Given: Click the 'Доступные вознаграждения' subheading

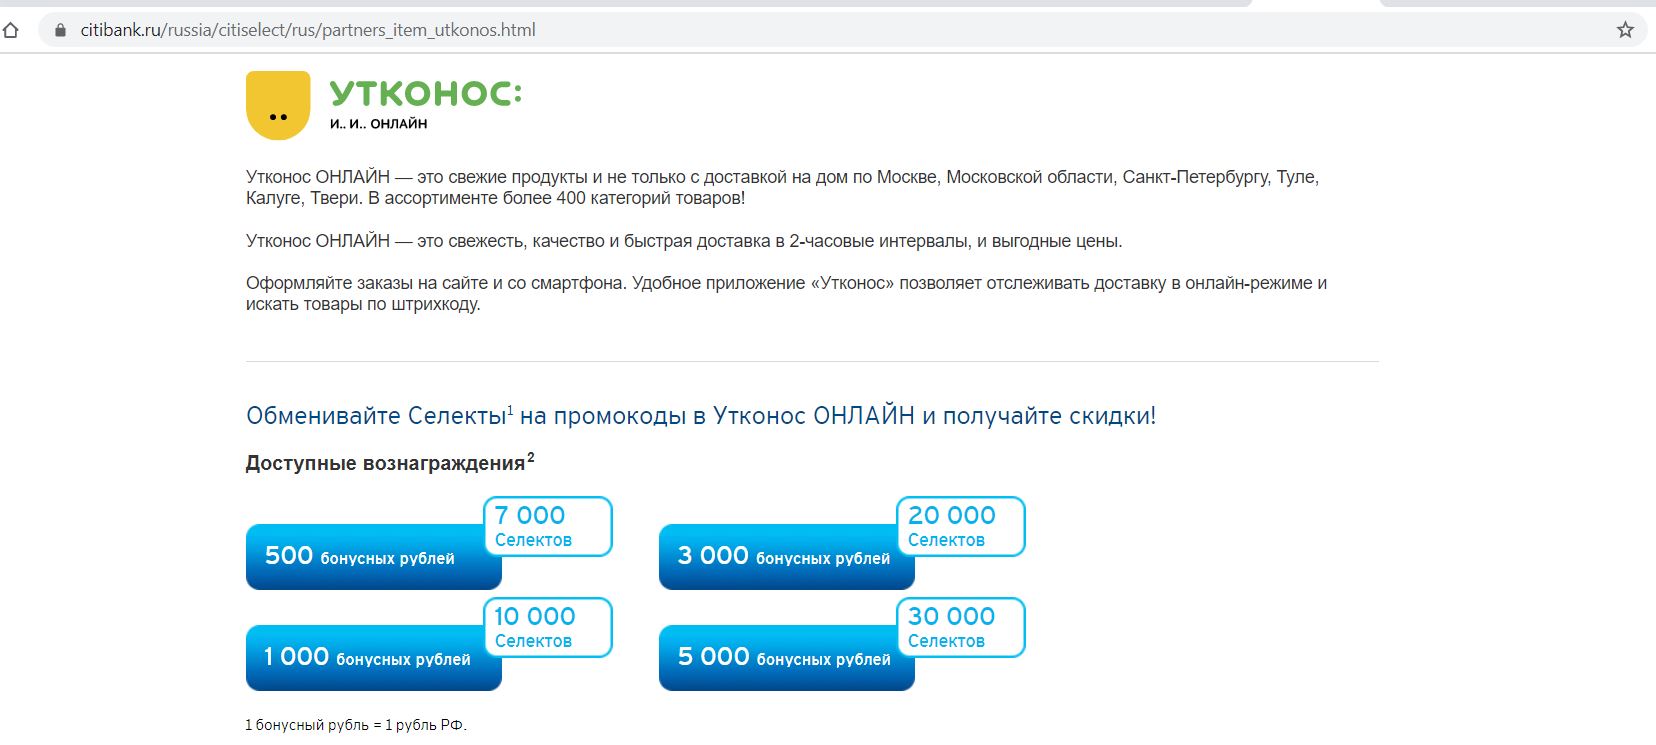Looking at the screenshot, I should (390, 463).
